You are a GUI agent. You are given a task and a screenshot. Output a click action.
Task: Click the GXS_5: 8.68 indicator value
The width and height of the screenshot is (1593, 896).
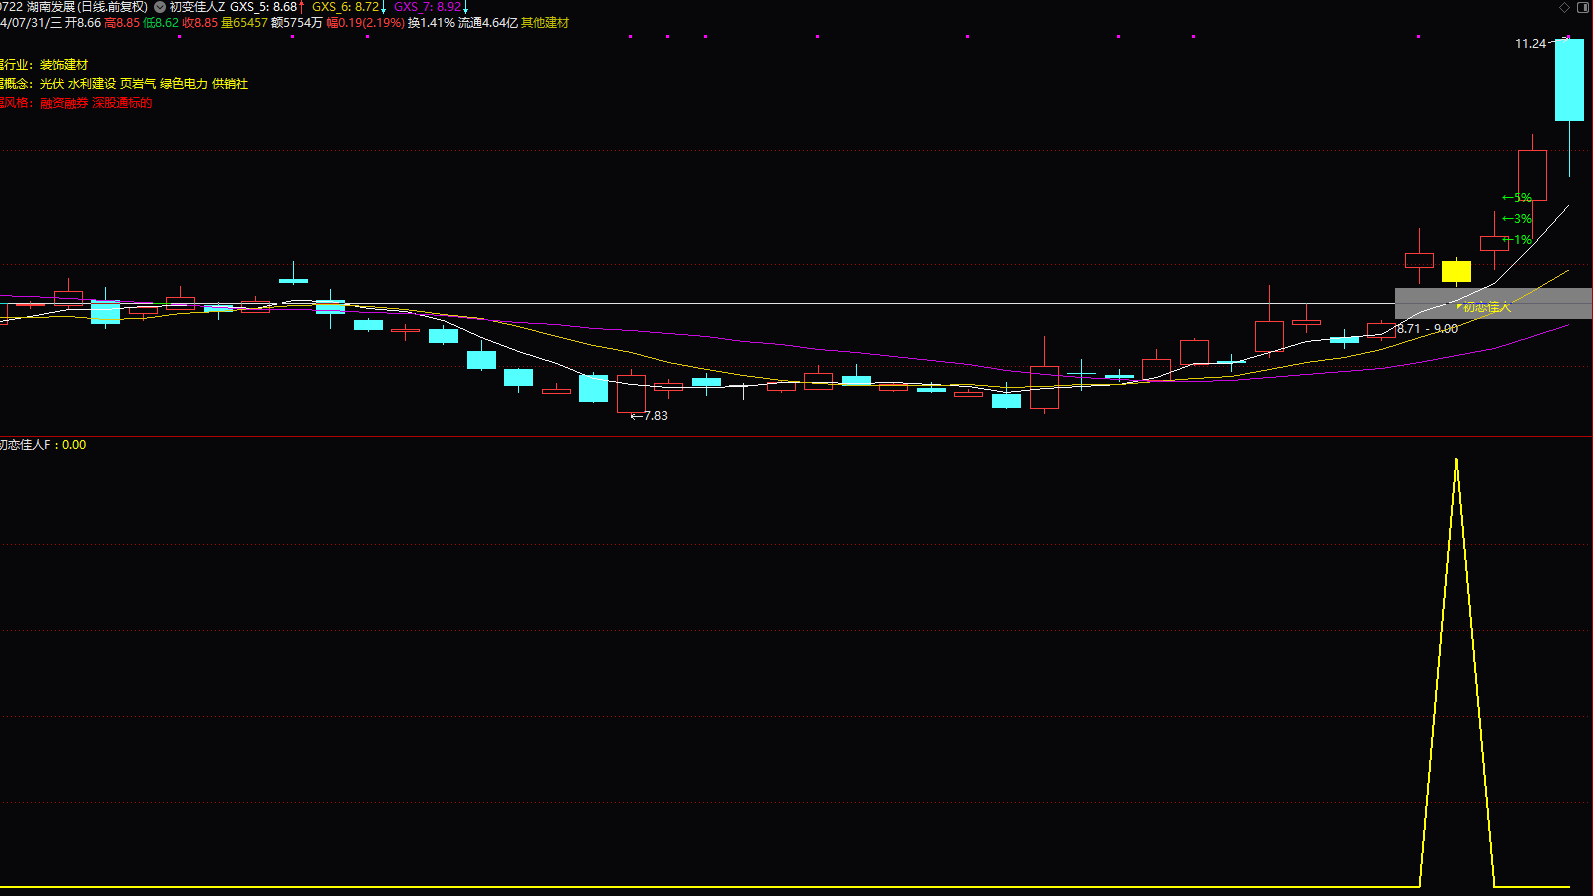coord(264,7)
